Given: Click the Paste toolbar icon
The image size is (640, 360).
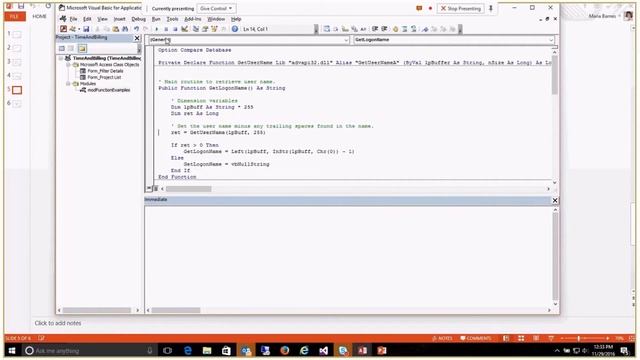Looking at the screenshot, I should coord(116,29).
